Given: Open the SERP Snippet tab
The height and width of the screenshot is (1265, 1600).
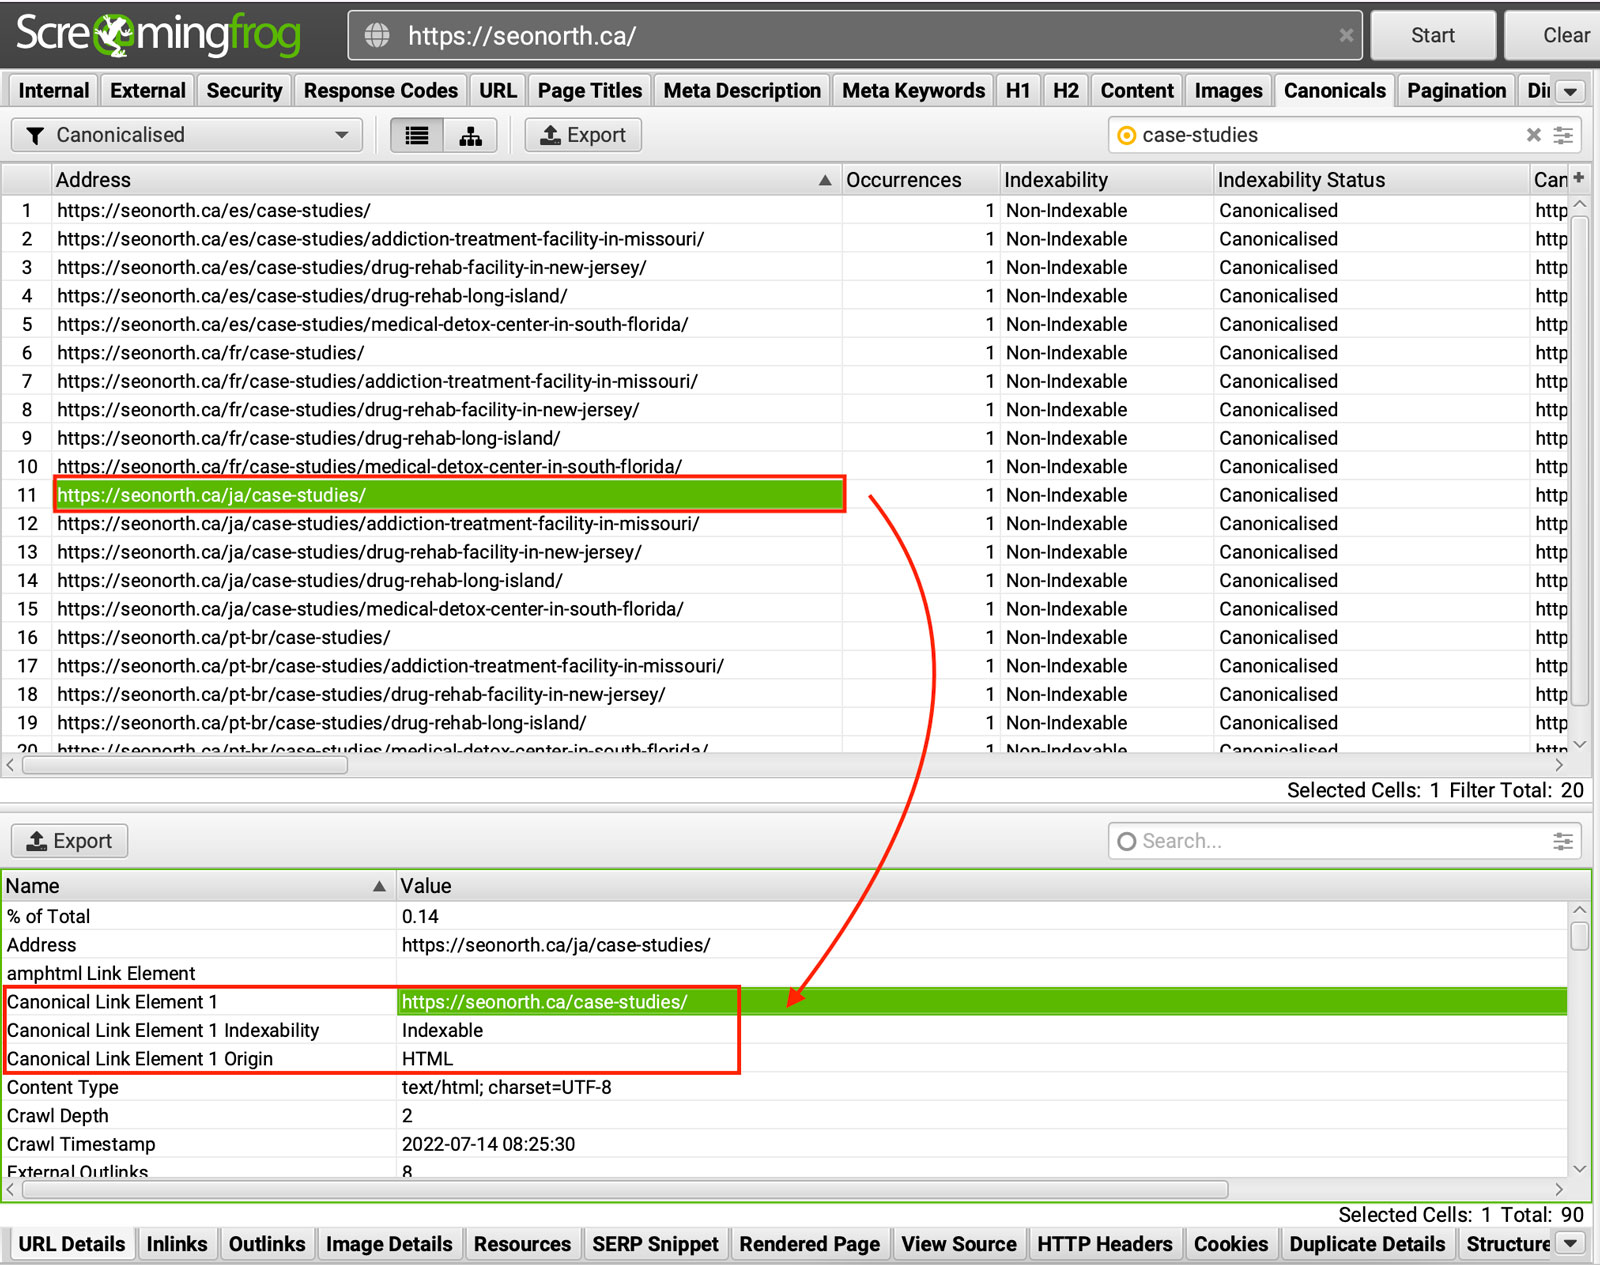Looking at the screenshot, I should [x=655, y=1244].
